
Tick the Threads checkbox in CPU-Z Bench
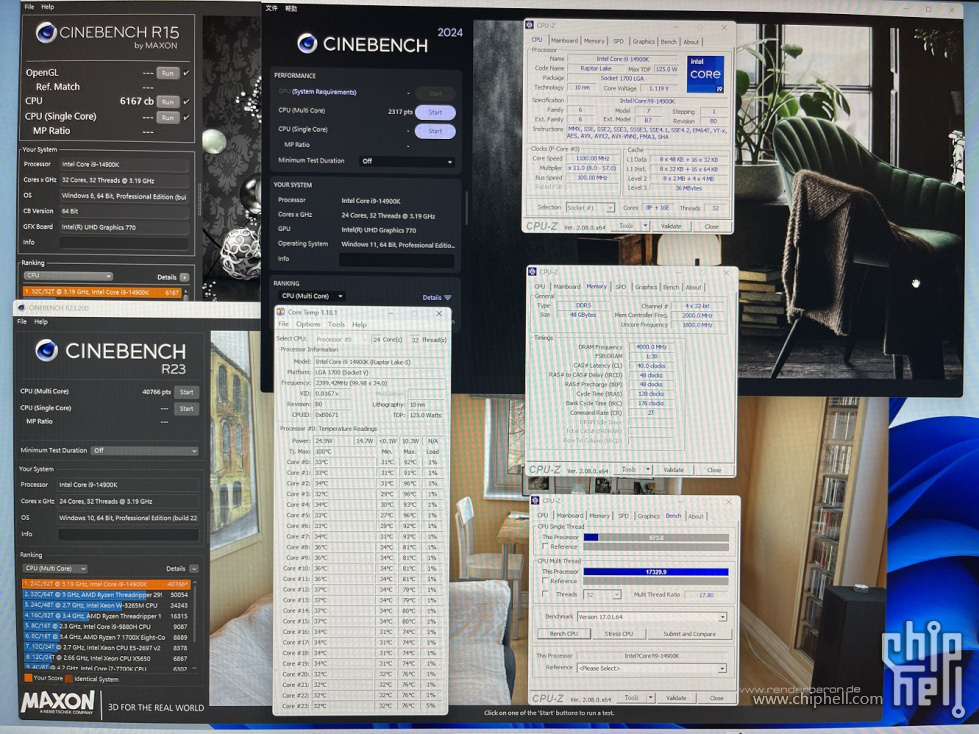(x=545, y=594)
